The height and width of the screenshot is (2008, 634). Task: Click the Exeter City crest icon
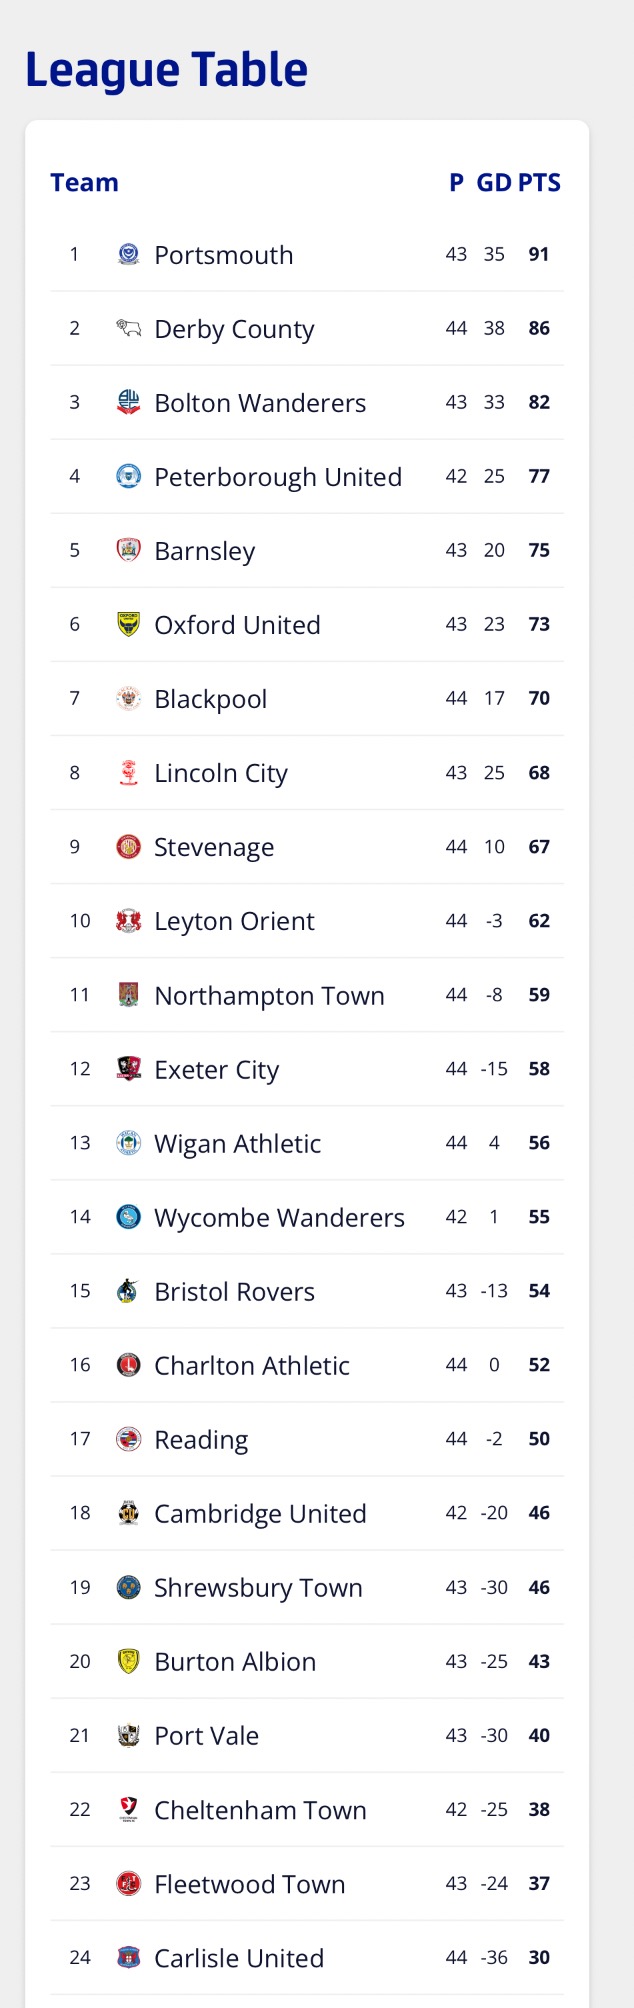point(128,1068)
